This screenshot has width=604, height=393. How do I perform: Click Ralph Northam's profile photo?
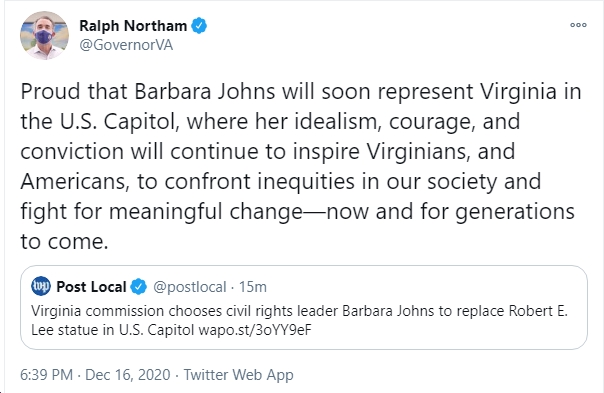[44, 35]
